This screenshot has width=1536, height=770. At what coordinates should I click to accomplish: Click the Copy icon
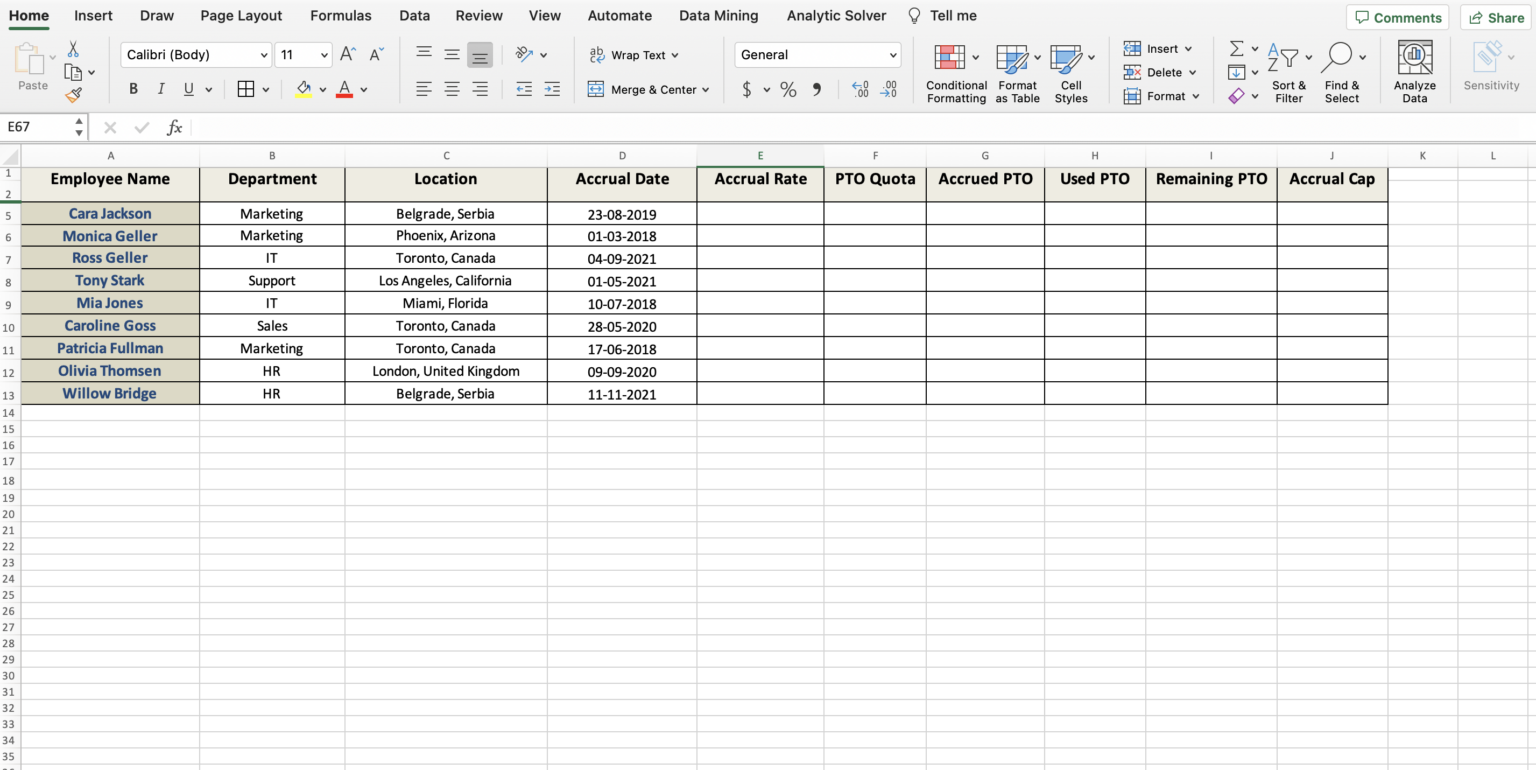pos(73,72)
